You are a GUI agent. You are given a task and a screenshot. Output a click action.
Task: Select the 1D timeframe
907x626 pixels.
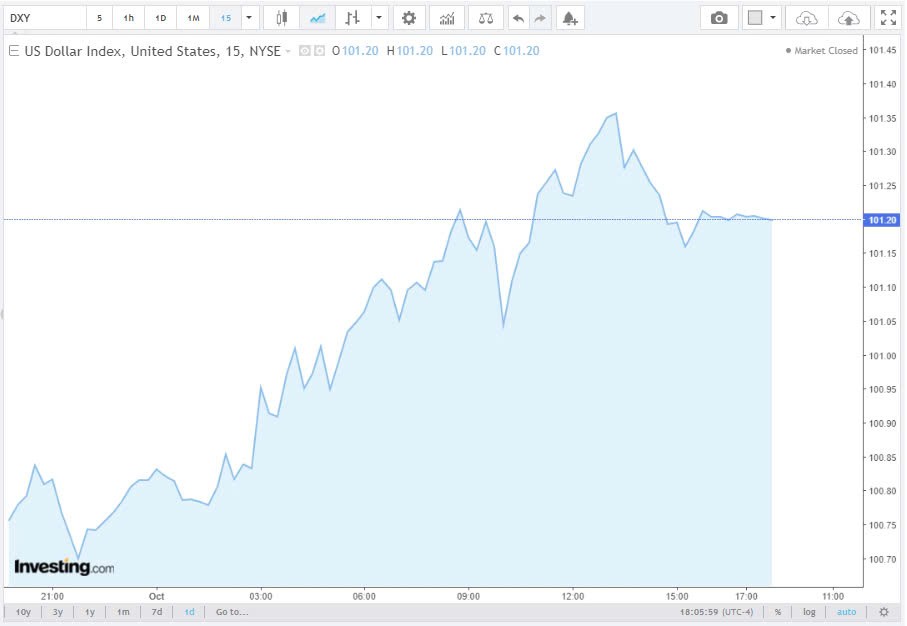[160, 17]
